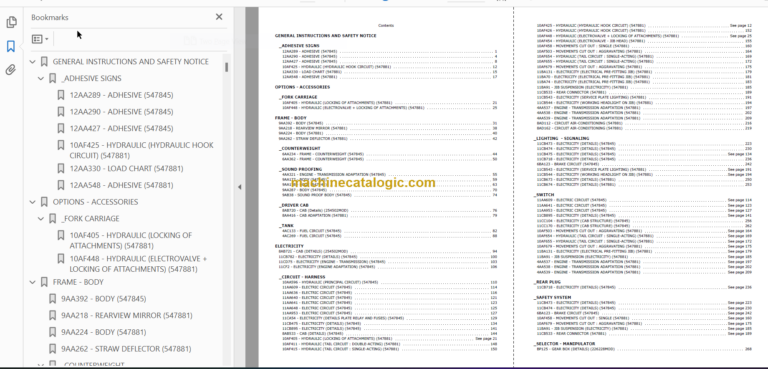Screen dimensions: 768x369
Task: Click bookmark icon beside _FORK CARRIAGE
Action: coord(52,219)
